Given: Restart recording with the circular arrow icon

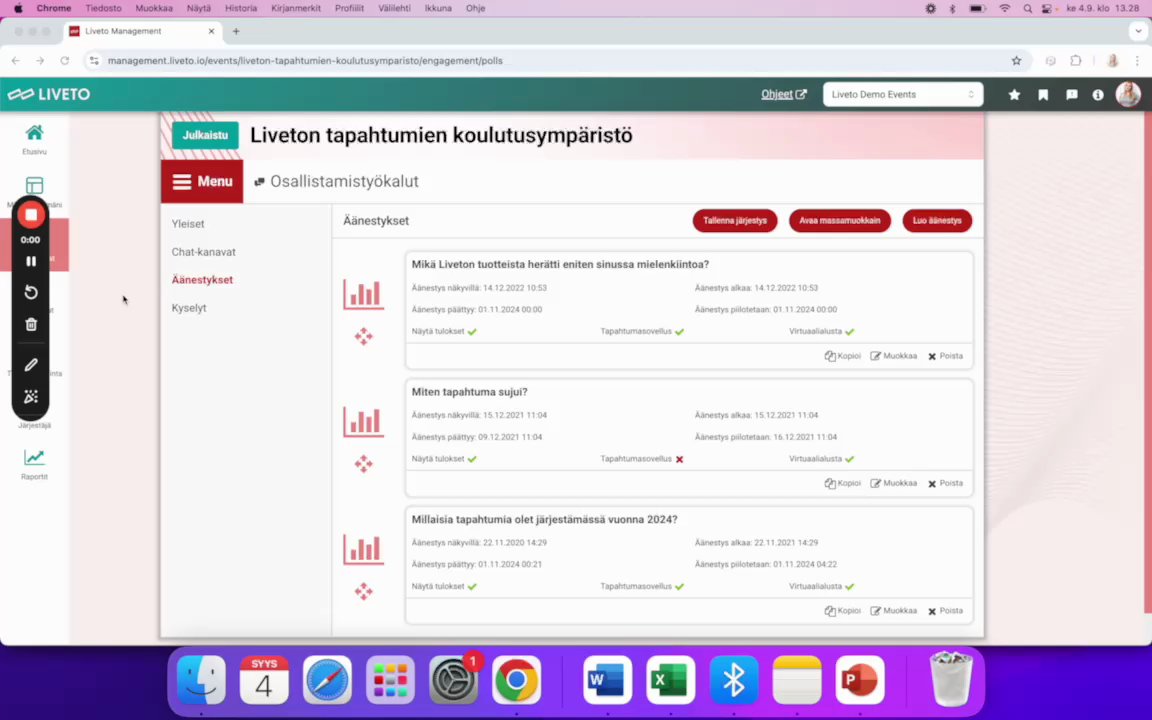Looking at the screenshot, I should 31,292.
